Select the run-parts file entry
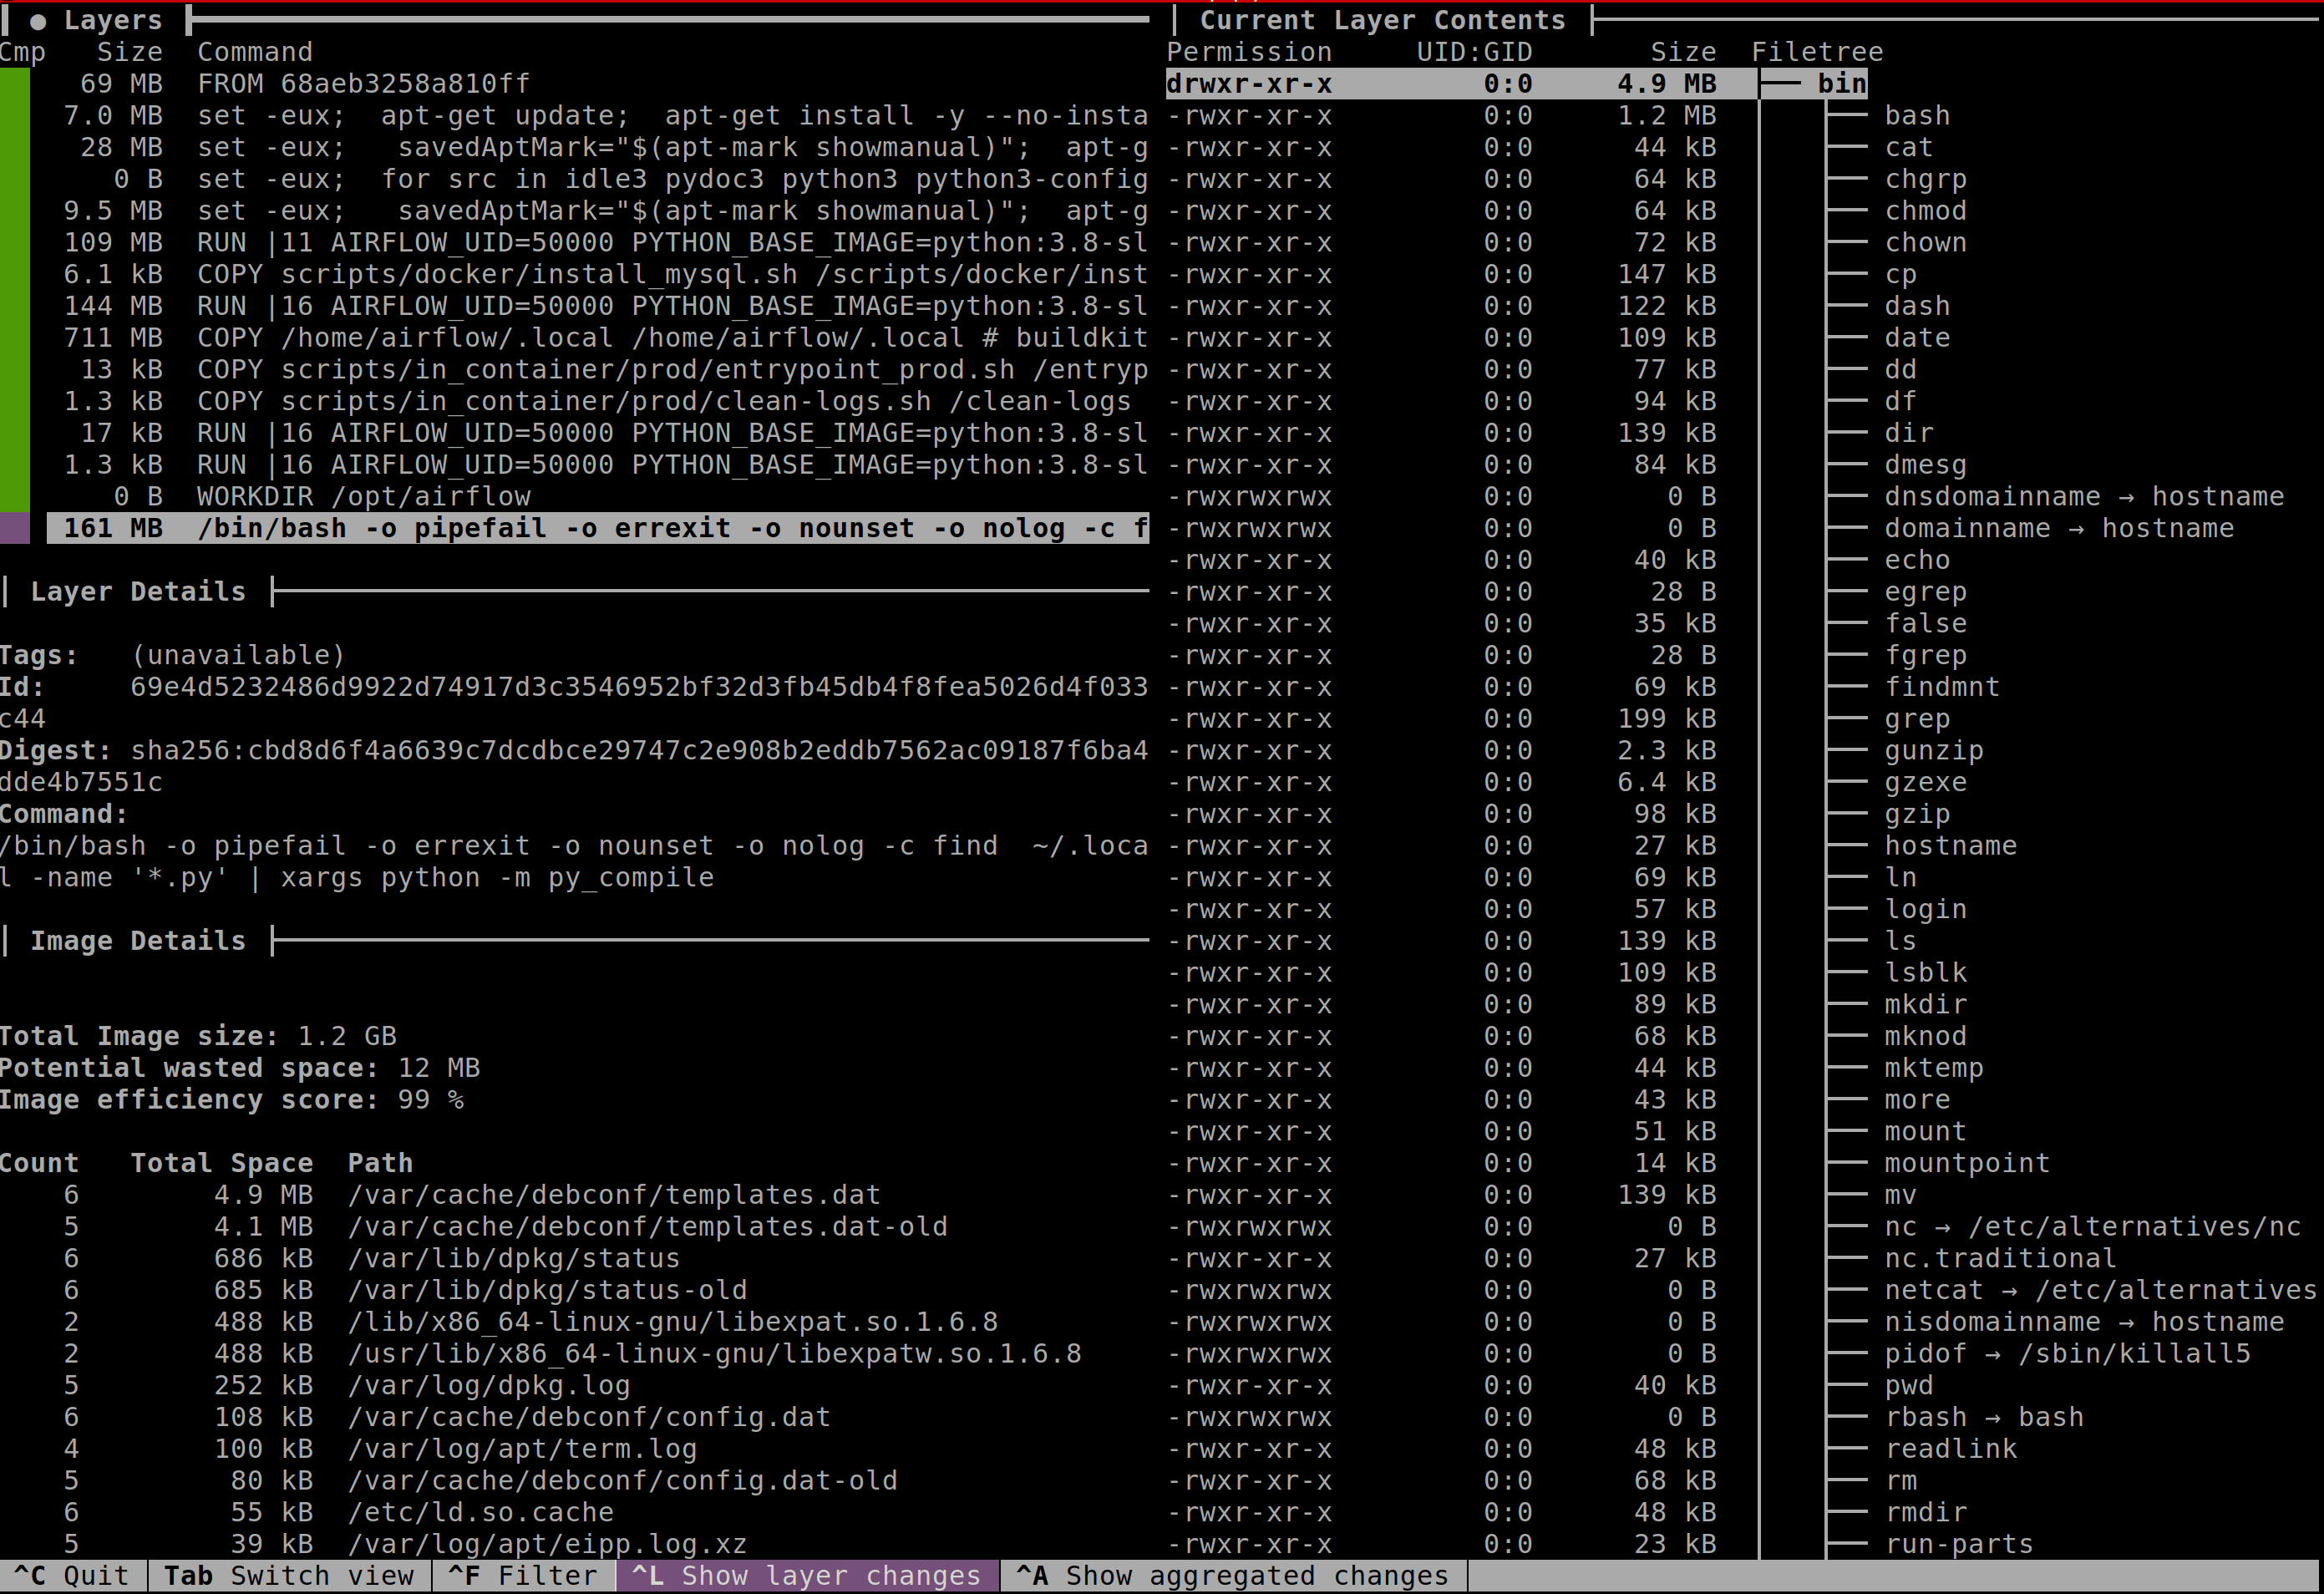2324x1594 pixels. [1957, 1544]
